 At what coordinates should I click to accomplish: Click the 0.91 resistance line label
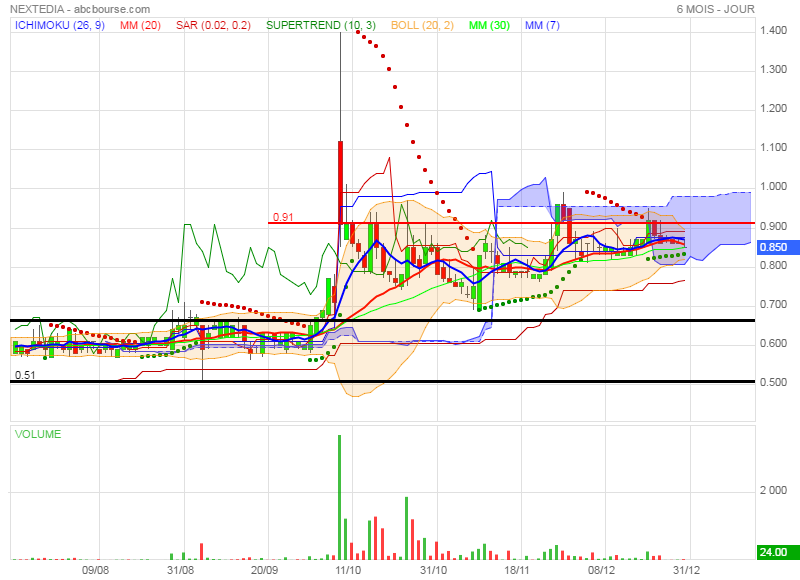tap(283, 217)
